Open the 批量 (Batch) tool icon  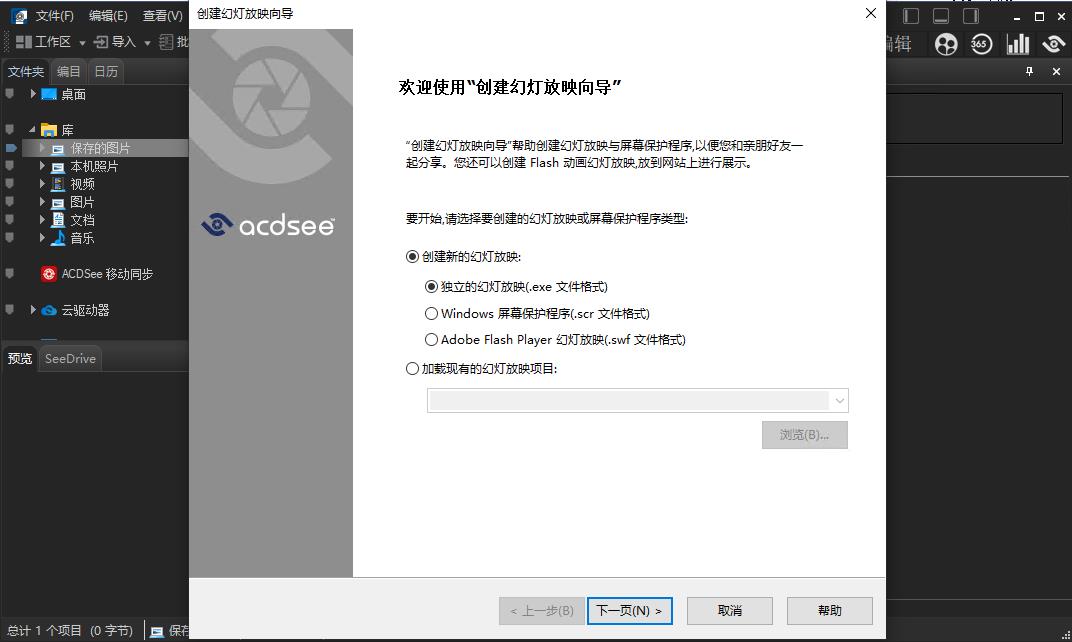point(168,42)
